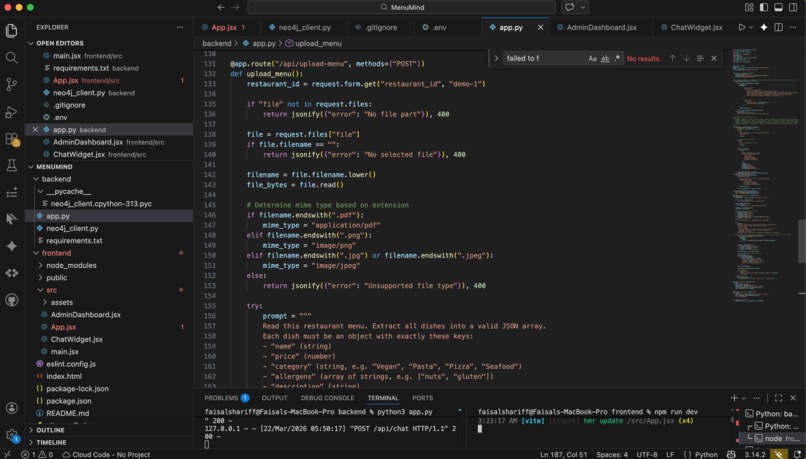Switch to the AdminDashboard.jsx tab
The height and width of the screenshot is (459, 806).
[601, 27]
